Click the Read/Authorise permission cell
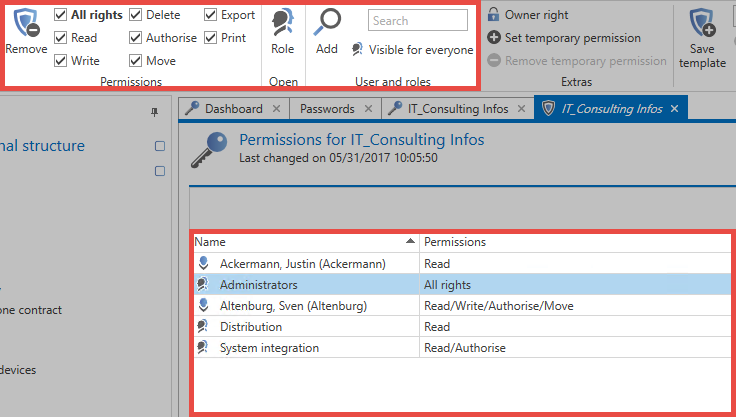 pos(575,348)
